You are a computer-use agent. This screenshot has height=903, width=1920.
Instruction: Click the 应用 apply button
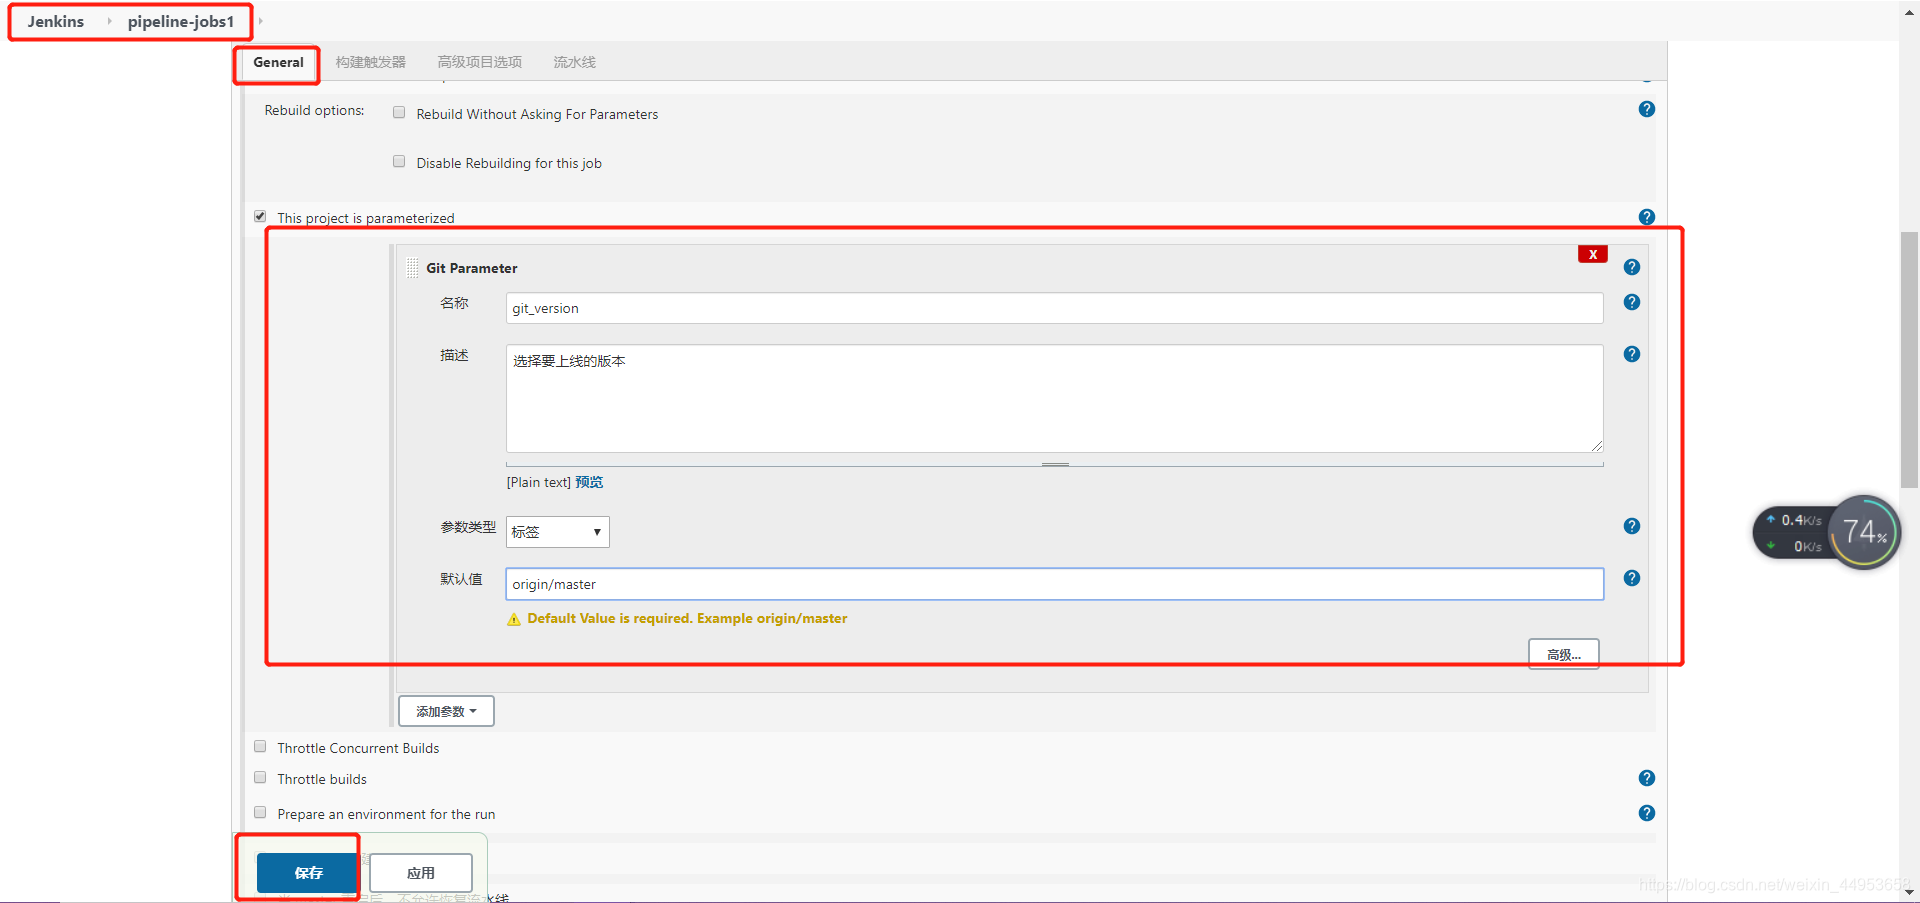(x=421, y=873)
